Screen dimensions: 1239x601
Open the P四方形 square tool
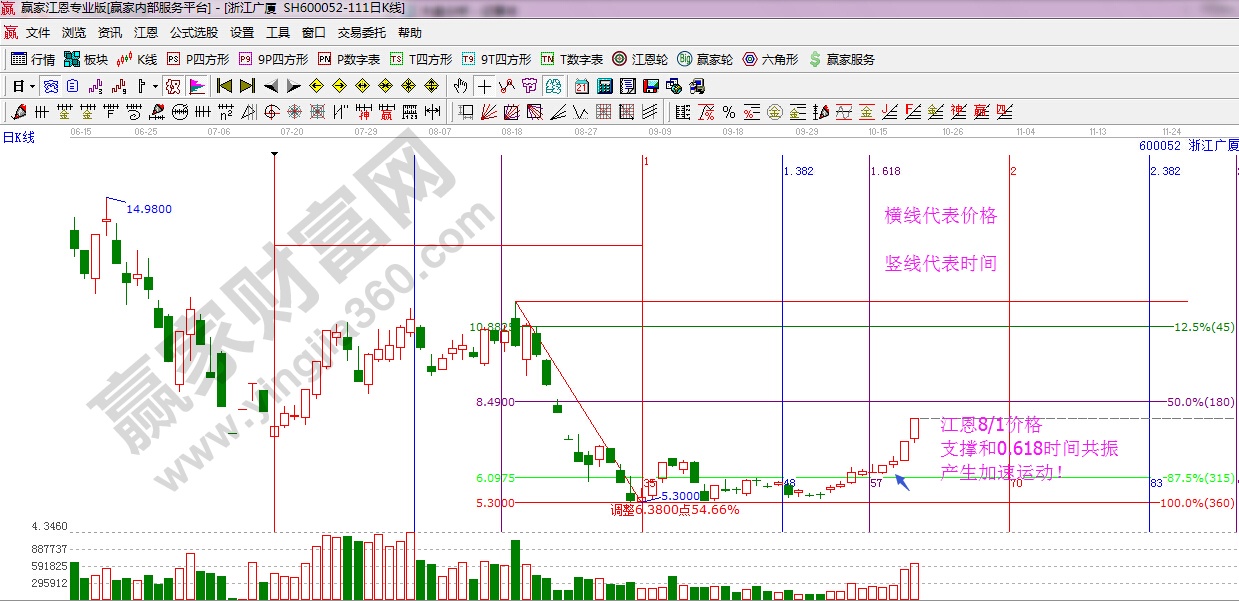(x=197, y=59)
